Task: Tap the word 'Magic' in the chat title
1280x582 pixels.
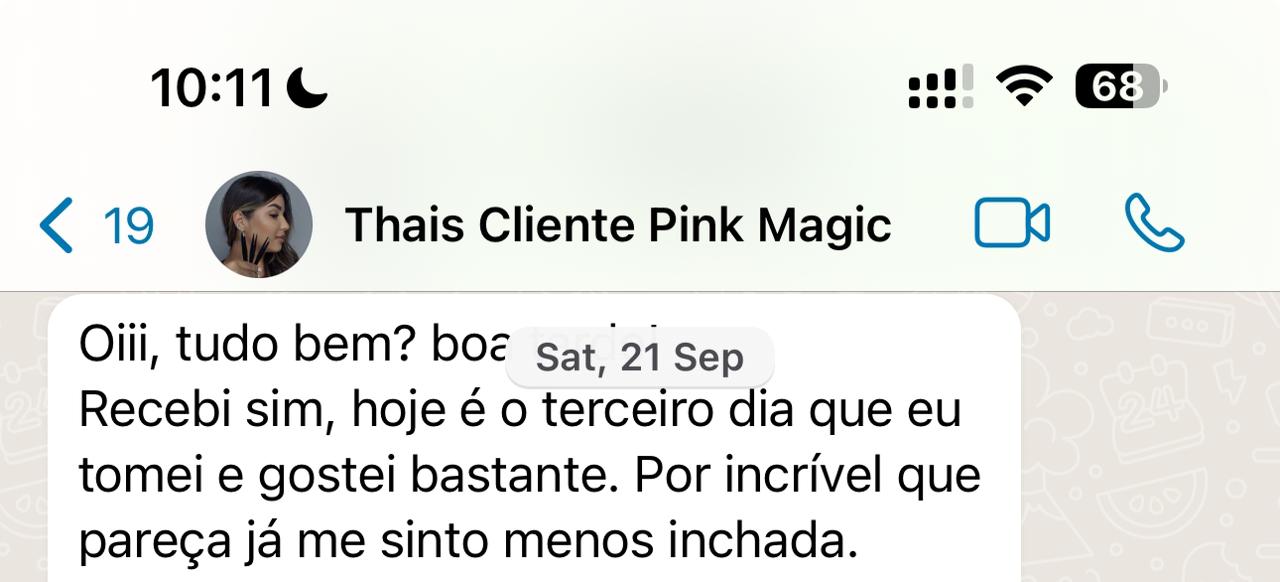Action: [824, 227]
